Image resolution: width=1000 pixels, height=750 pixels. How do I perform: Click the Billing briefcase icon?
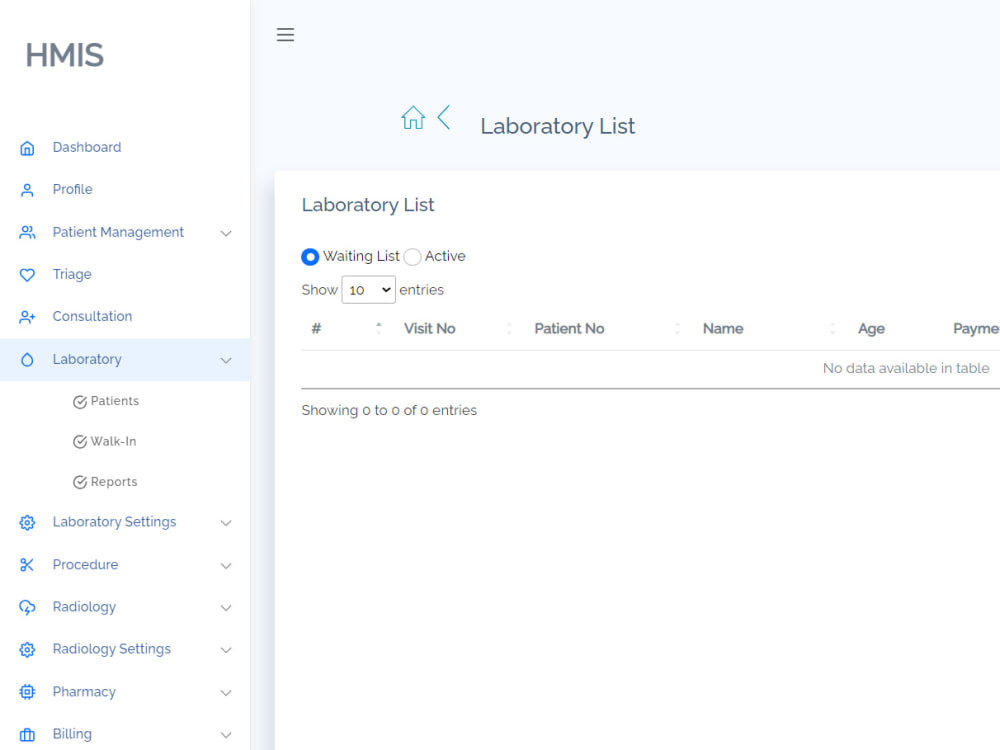(x=27, y=735)
